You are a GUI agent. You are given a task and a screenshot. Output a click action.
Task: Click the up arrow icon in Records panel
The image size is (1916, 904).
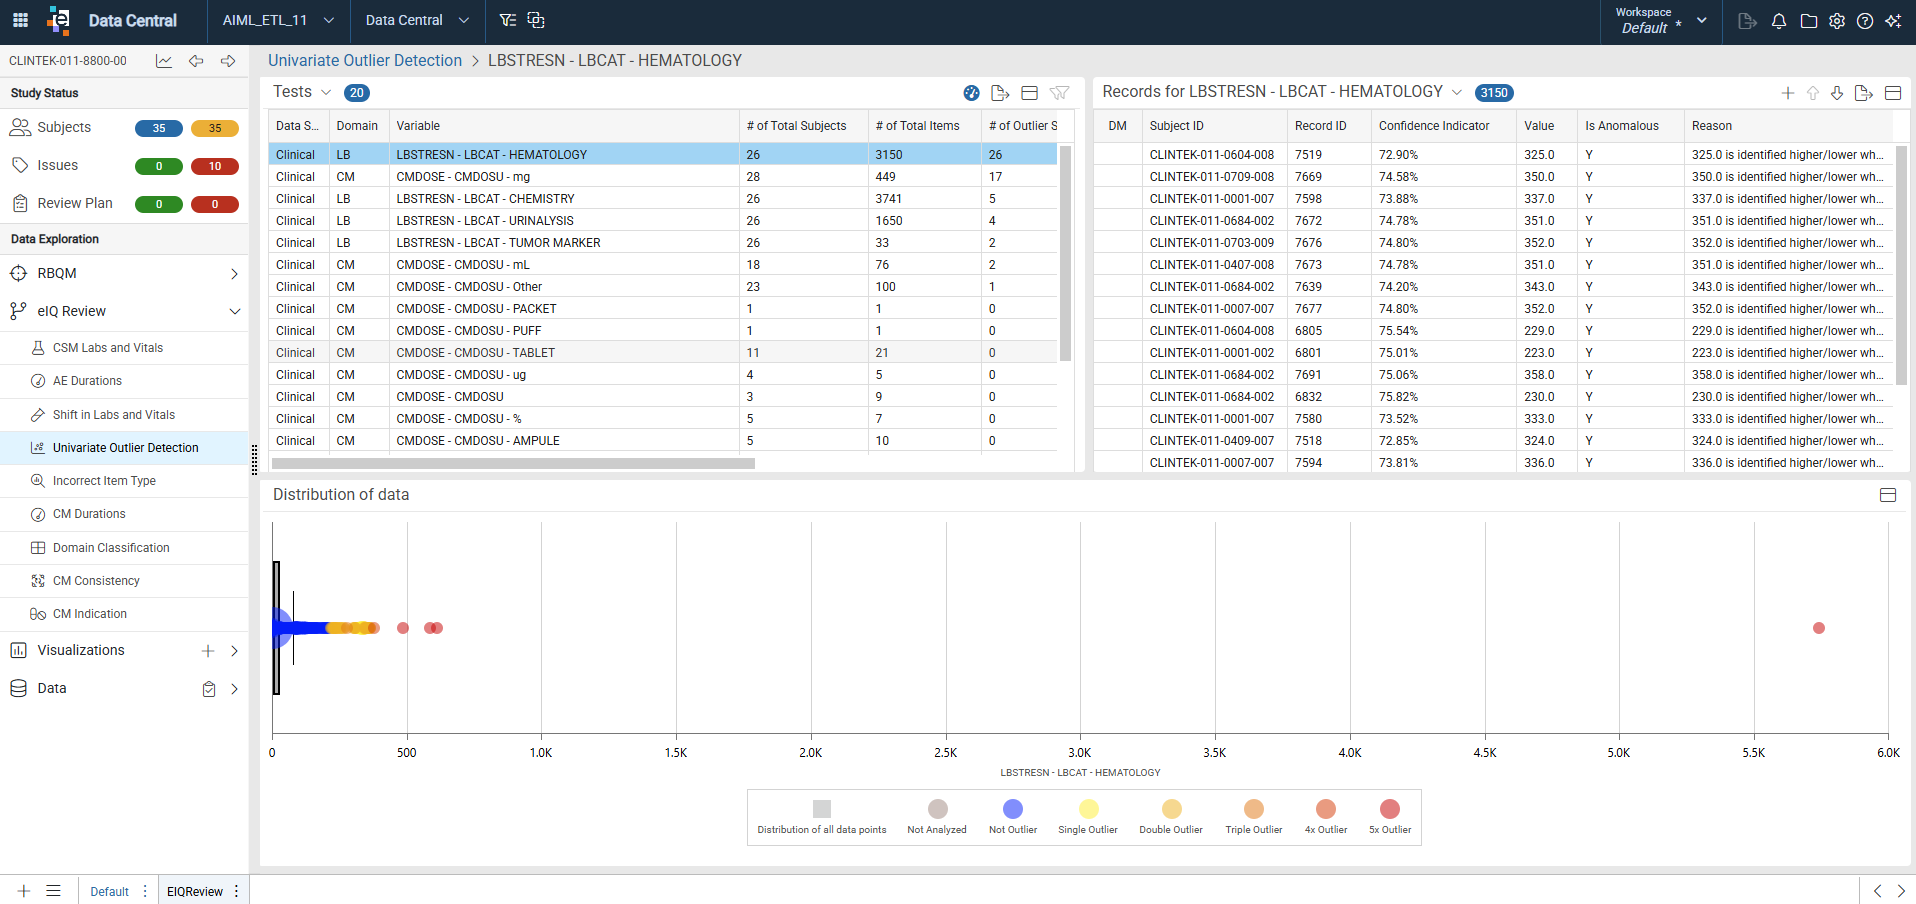point(1813,93)
